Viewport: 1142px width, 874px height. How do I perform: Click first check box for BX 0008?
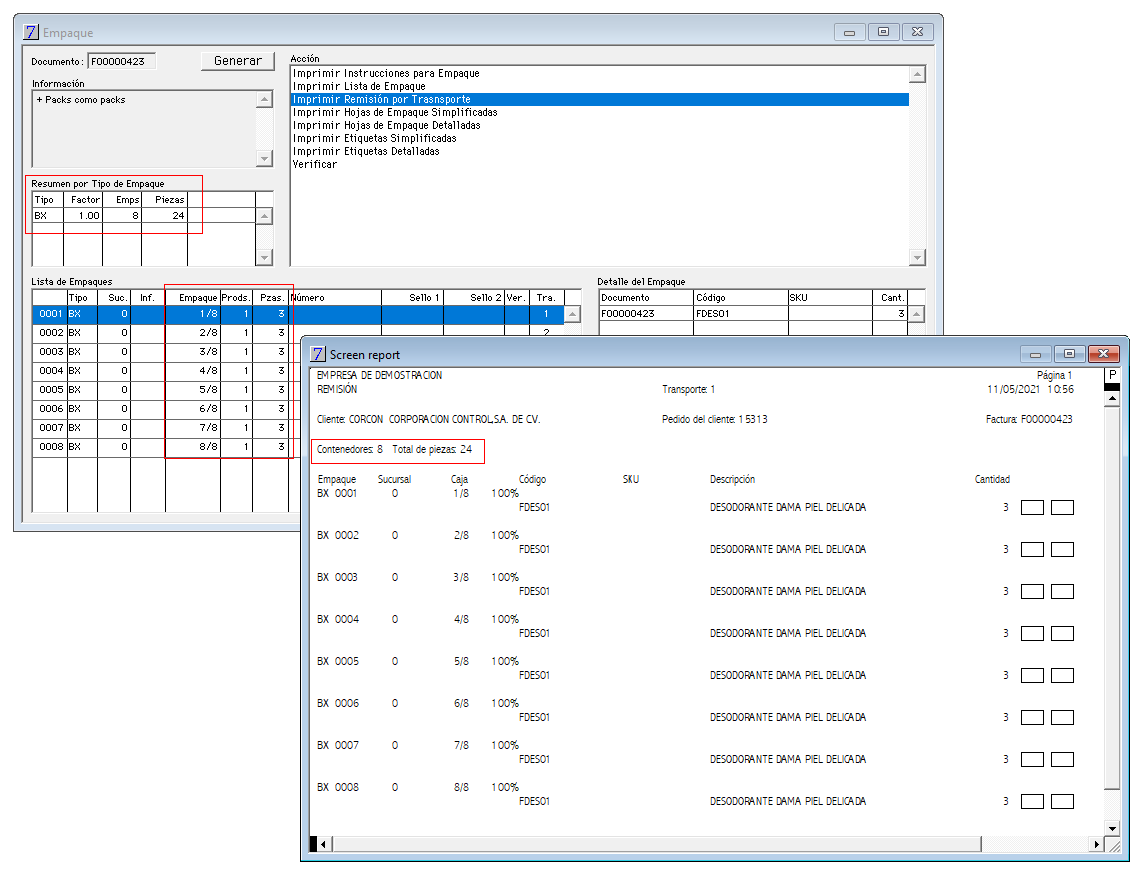pos(1032,802)
